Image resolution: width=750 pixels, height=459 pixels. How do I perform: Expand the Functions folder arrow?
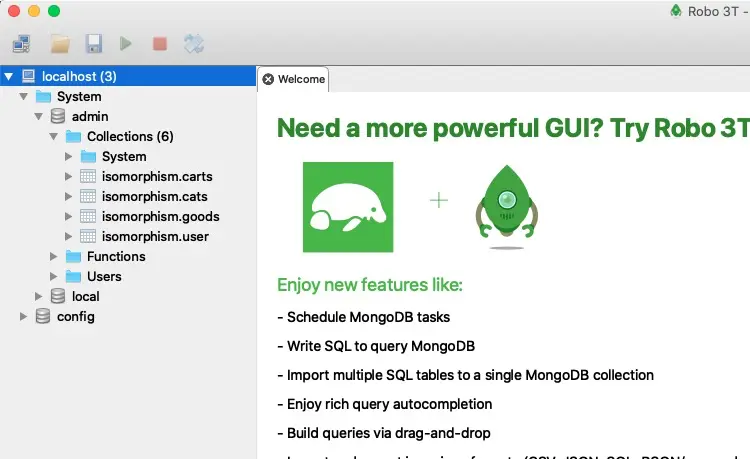[54, 257]
